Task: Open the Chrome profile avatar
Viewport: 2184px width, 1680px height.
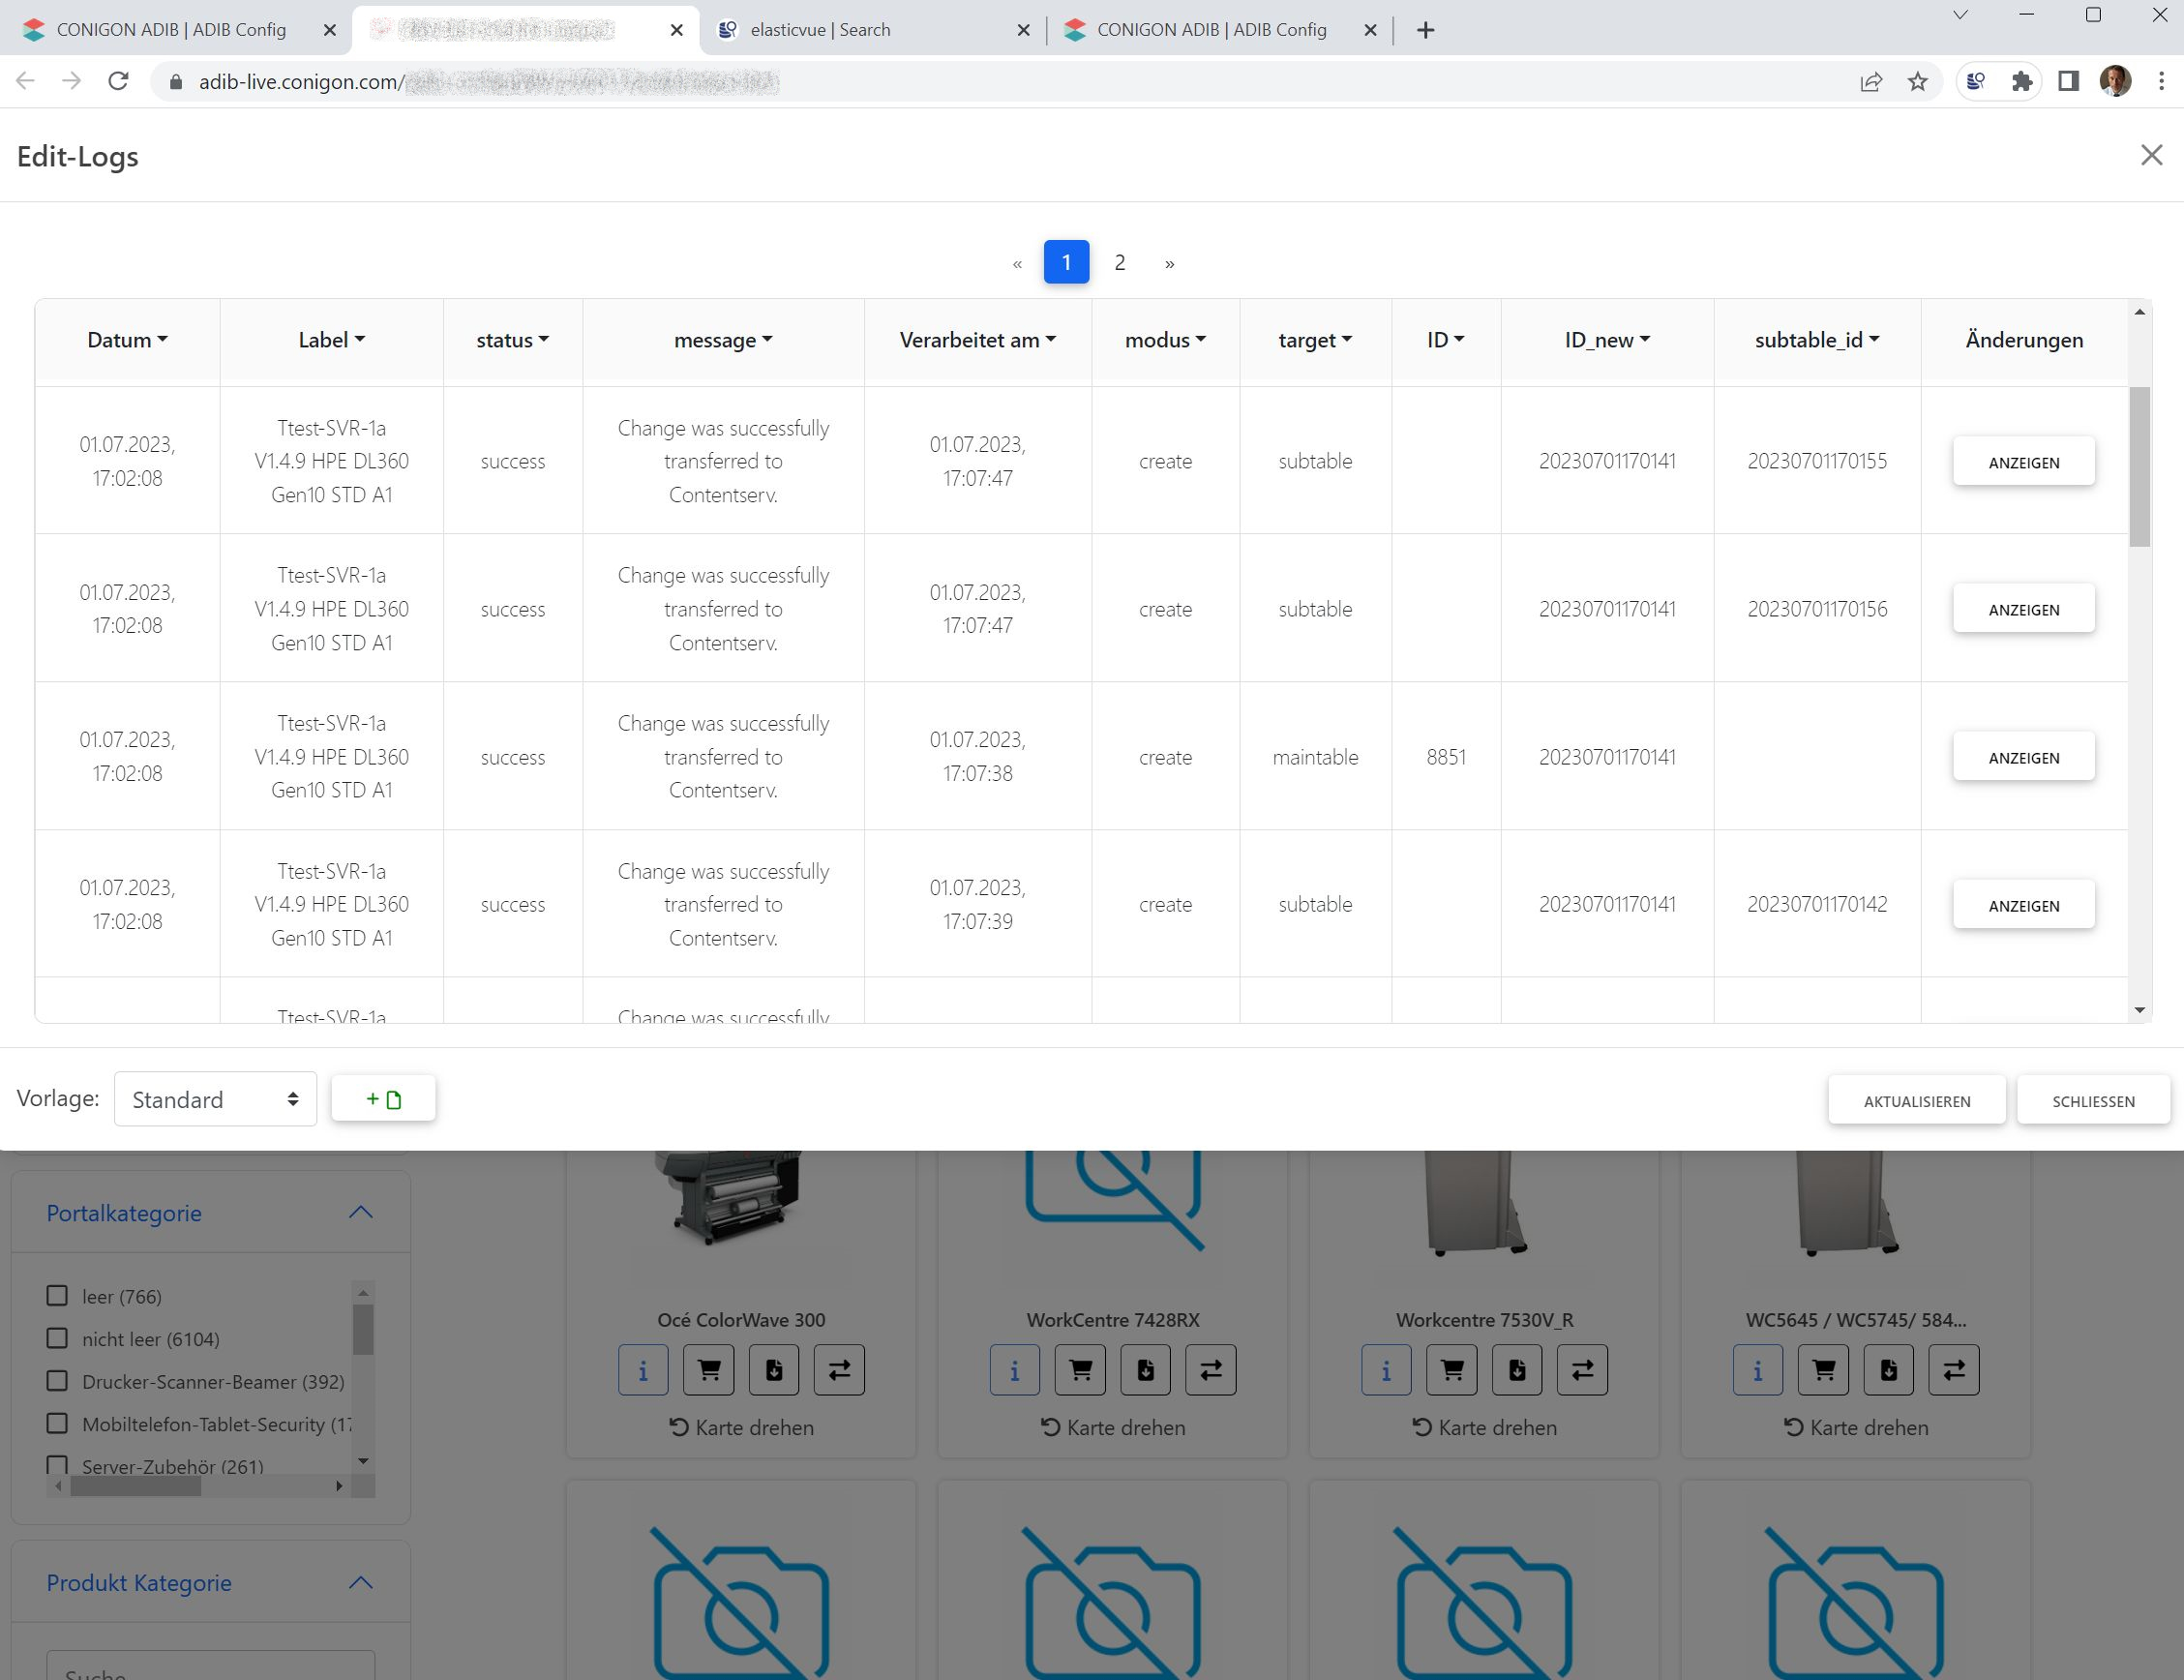Action: [2115, 81]
